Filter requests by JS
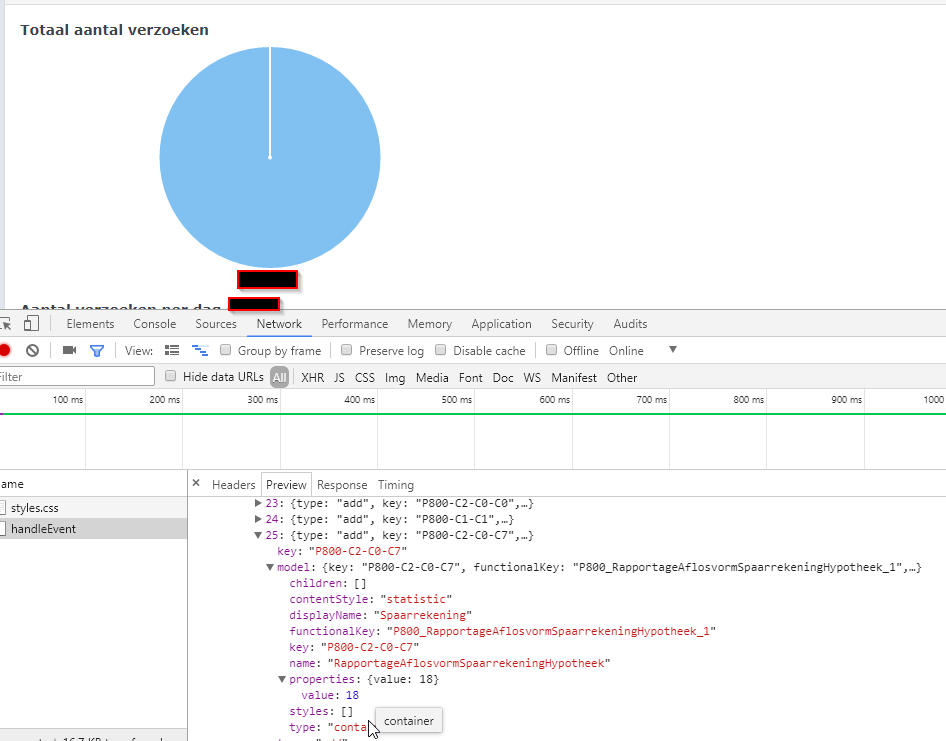Screen dimensions: 946x741 [340, 377]
